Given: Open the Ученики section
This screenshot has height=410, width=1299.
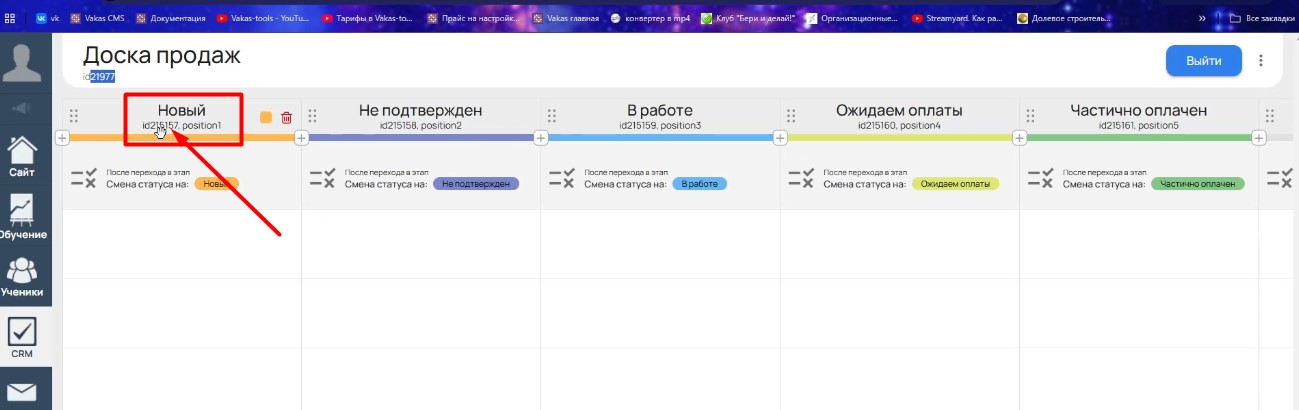Looking at the screenshot, I should (x=22, y=277).
